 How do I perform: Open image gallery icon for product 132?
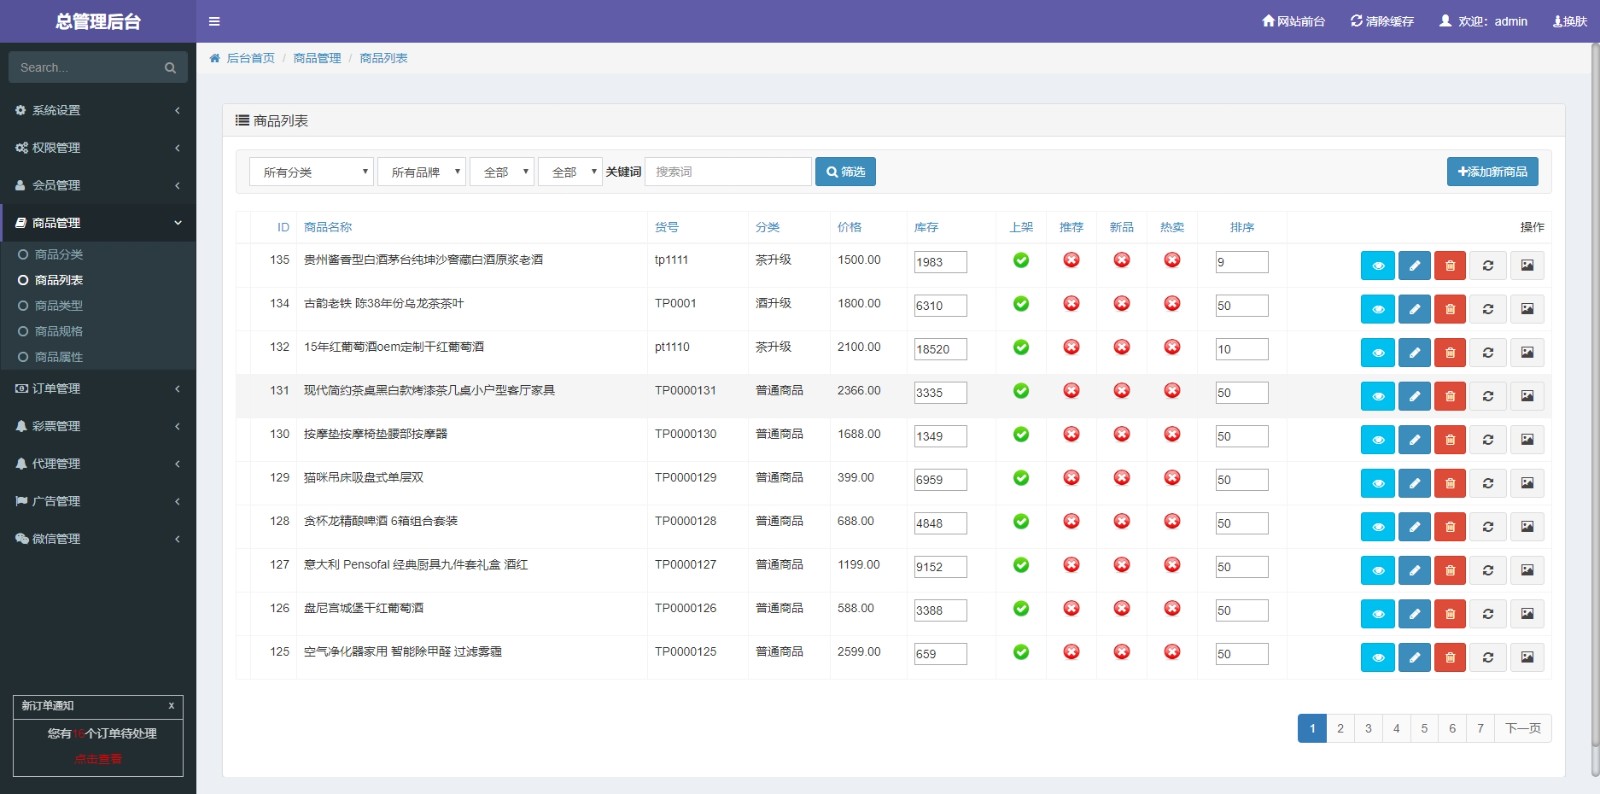[x=1527, y=352]
